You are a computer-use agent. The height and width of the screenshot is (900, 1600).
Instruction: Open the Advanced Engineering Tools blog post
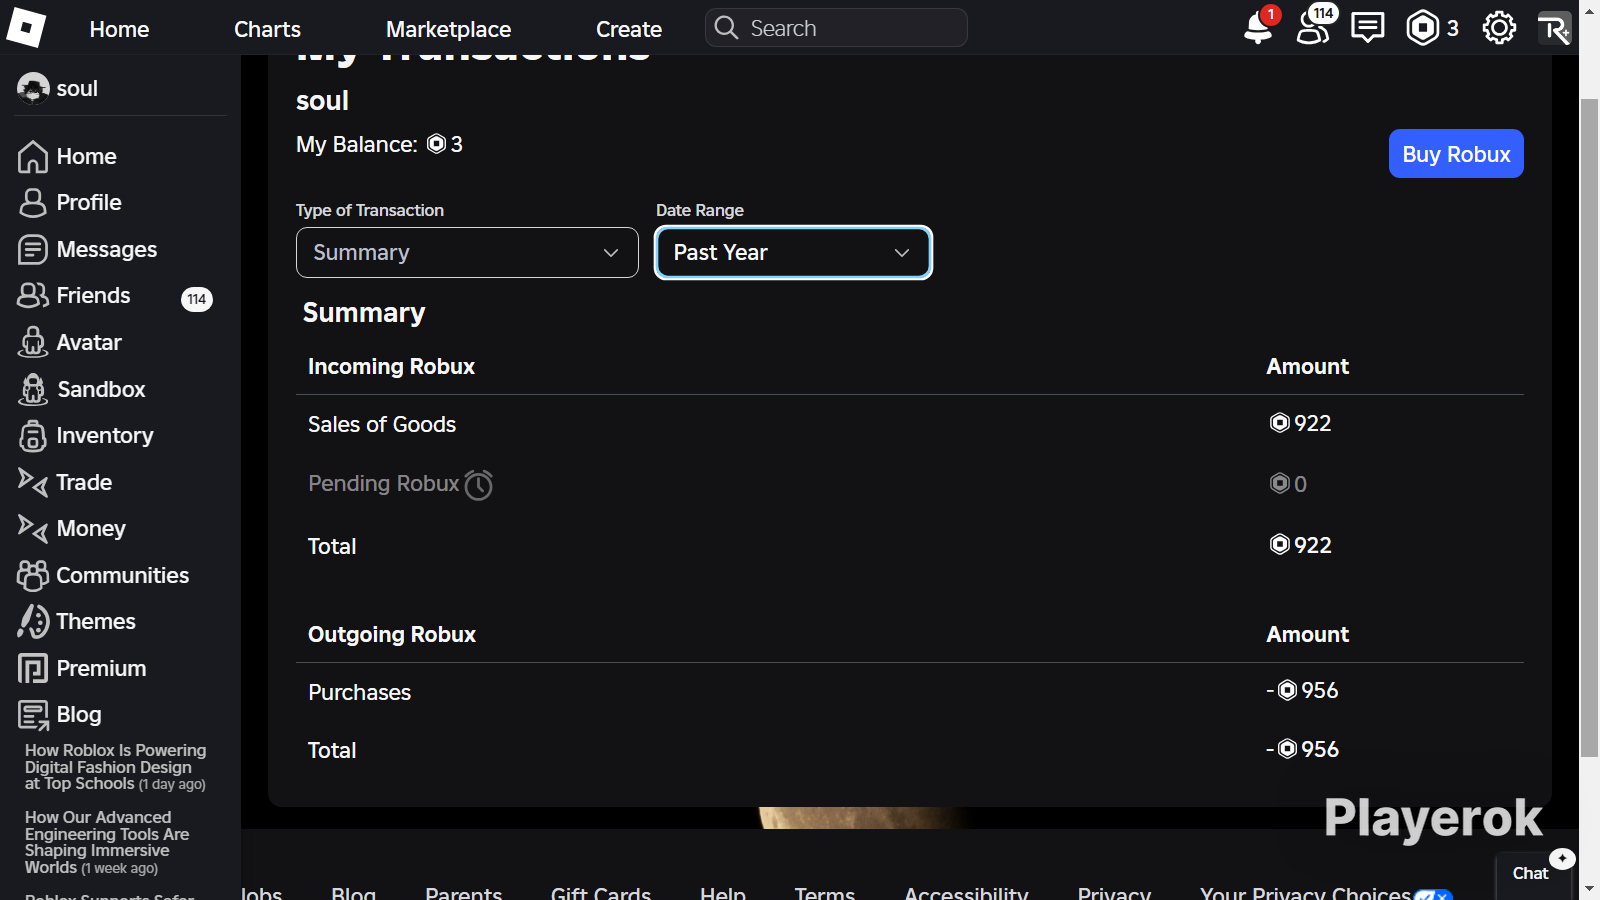pyautogui.click(x=107, y=842)
